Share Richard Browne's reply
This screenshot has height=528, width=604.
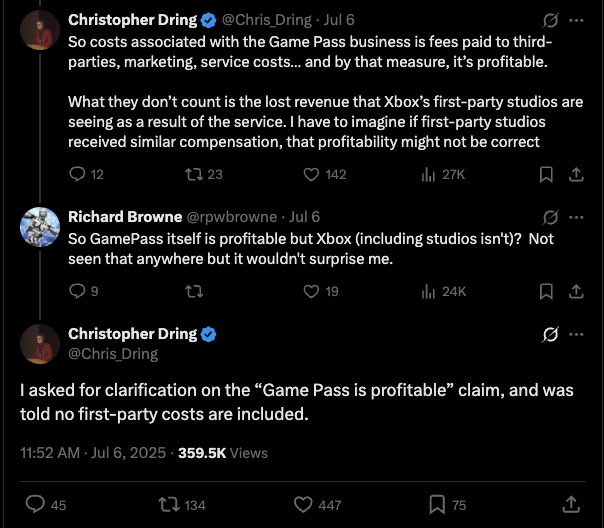pos(575,291)
